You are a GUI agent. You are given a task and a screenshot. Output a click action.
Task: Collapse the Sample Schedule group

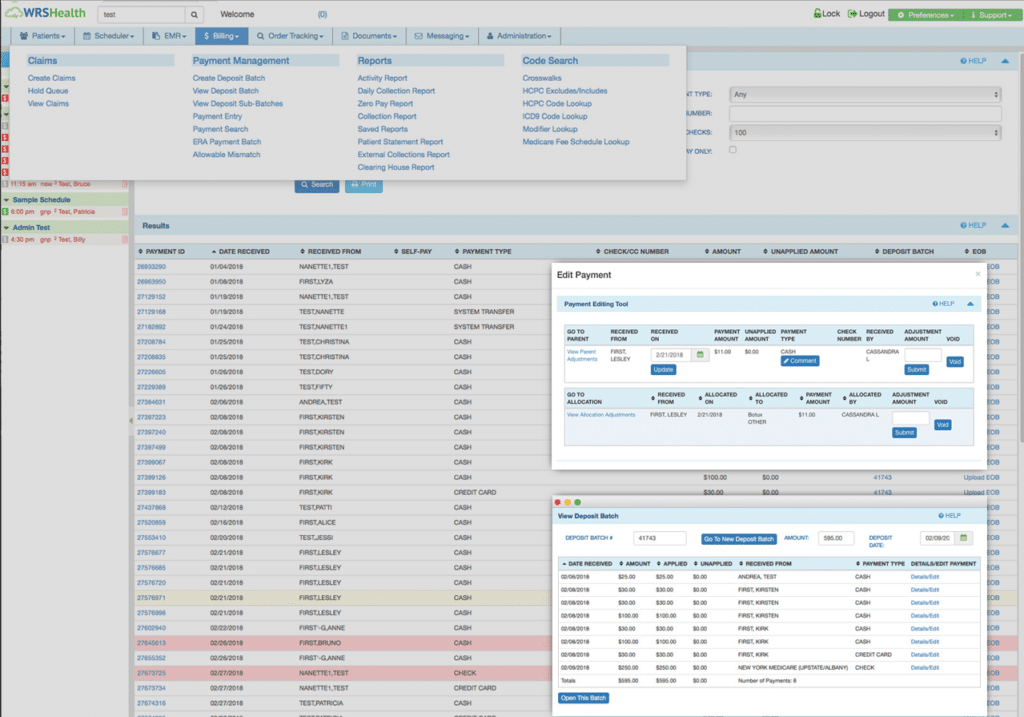pos(7,200)
